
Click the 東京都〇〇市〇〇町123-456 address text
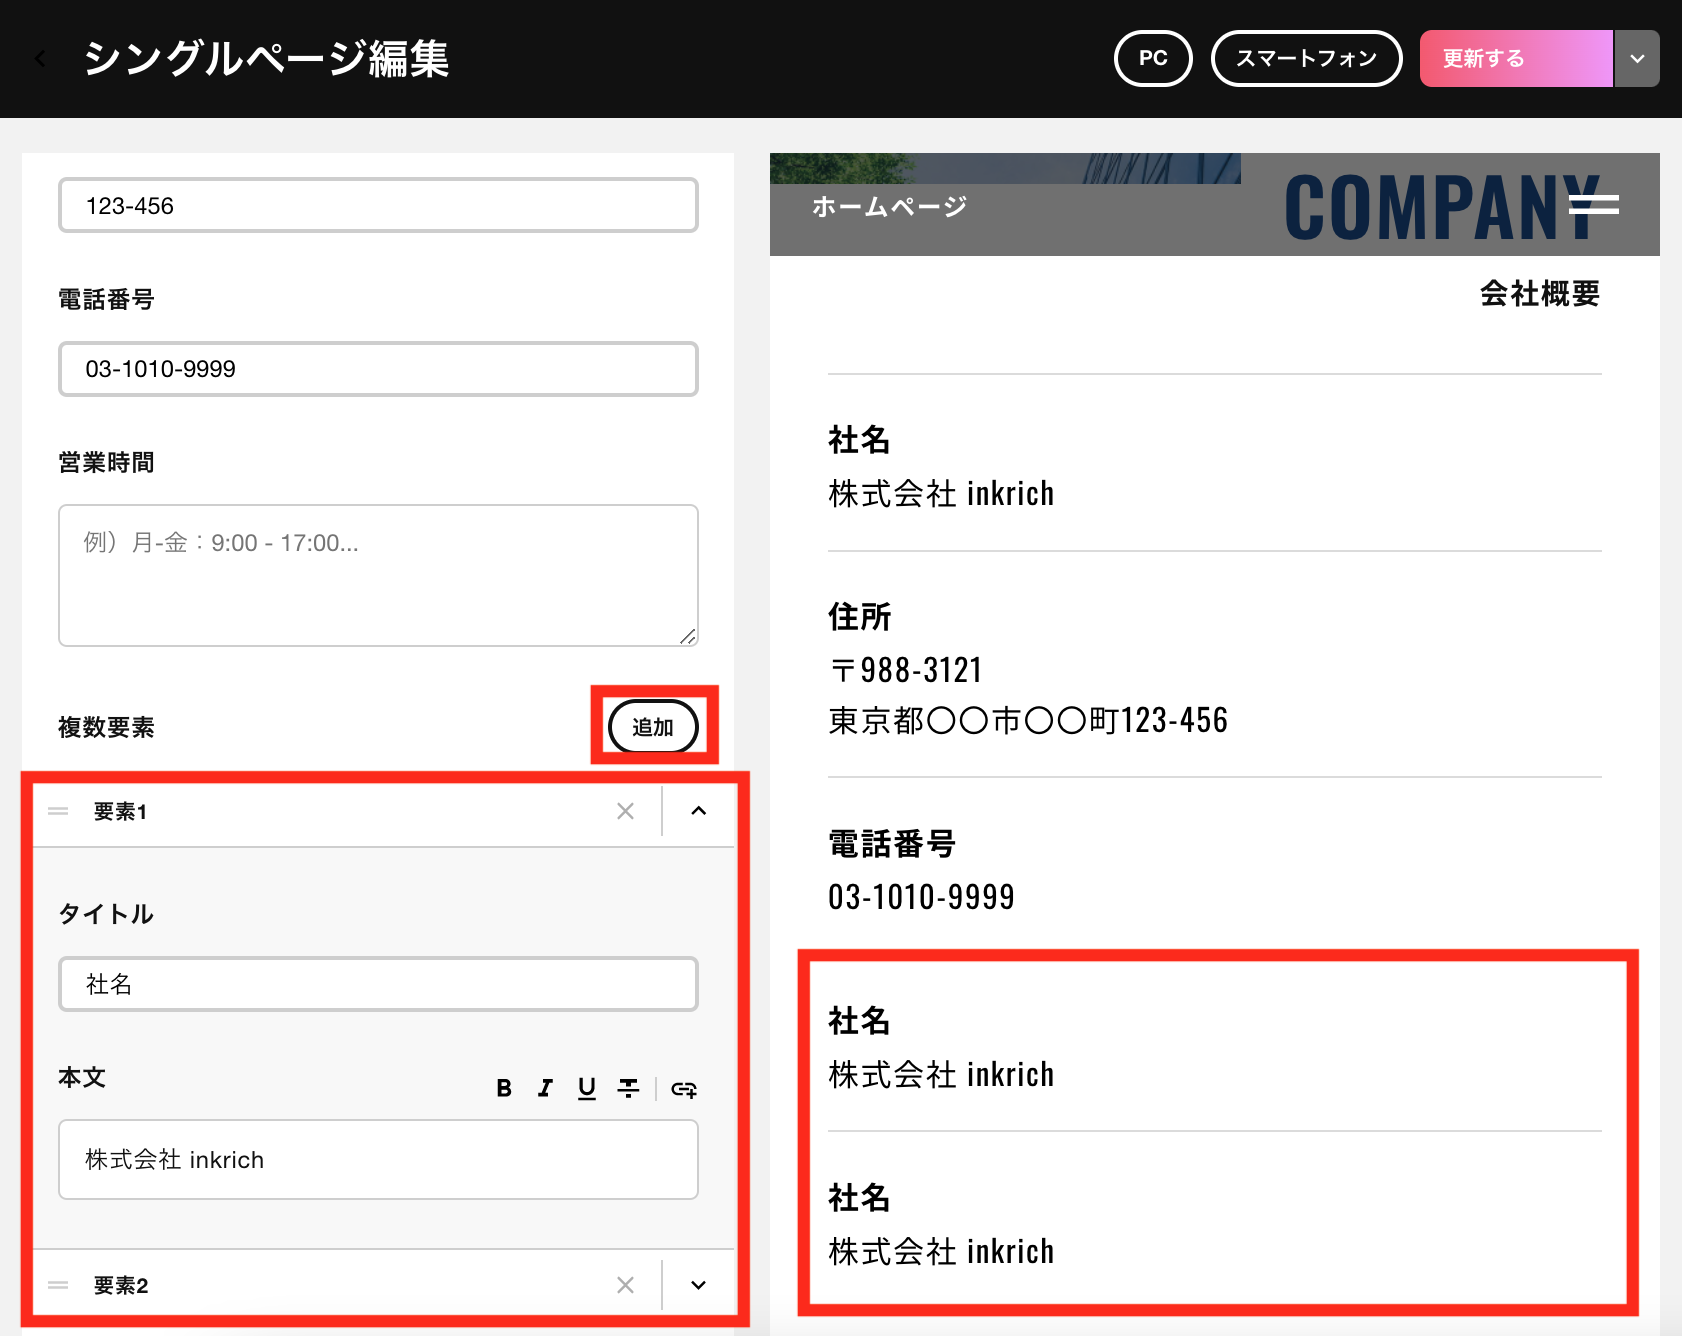(1028, 720)
